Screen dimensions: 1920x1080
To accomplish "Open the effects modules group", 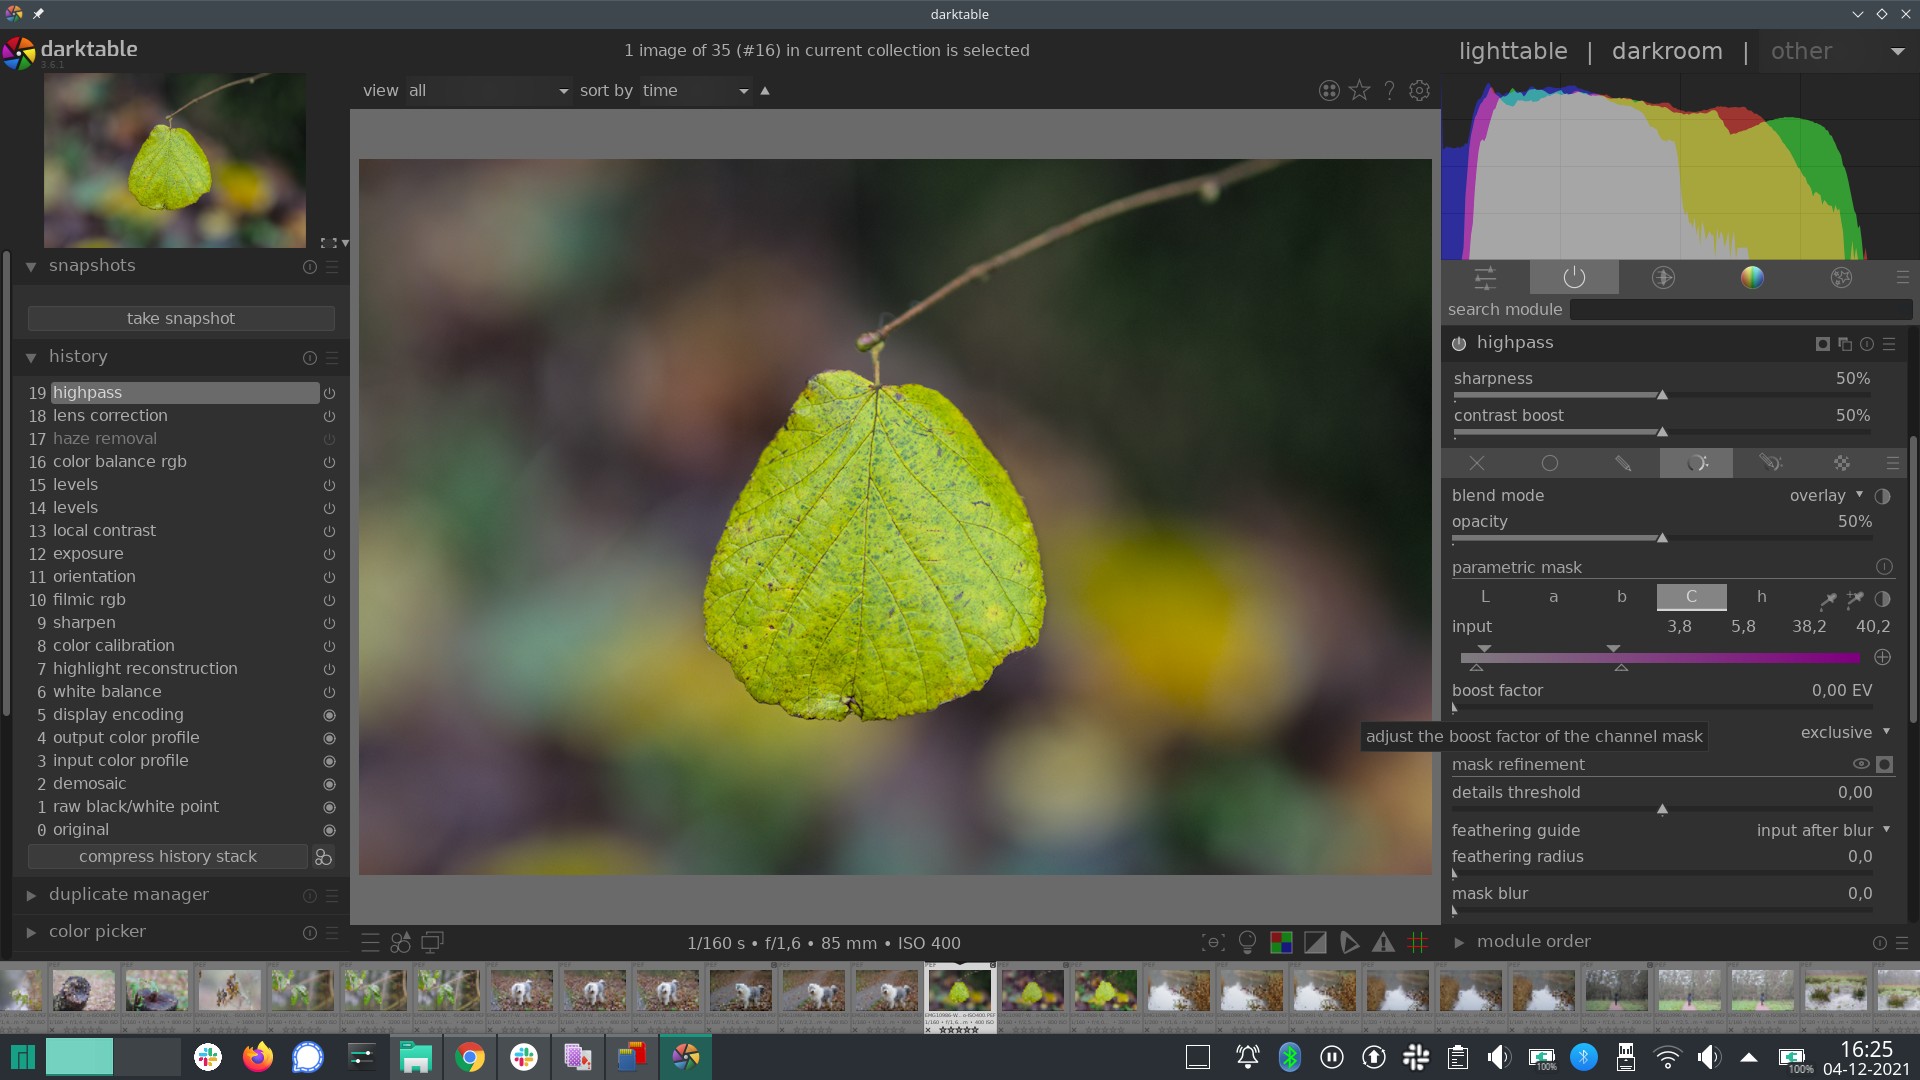I will [1841, 278].
